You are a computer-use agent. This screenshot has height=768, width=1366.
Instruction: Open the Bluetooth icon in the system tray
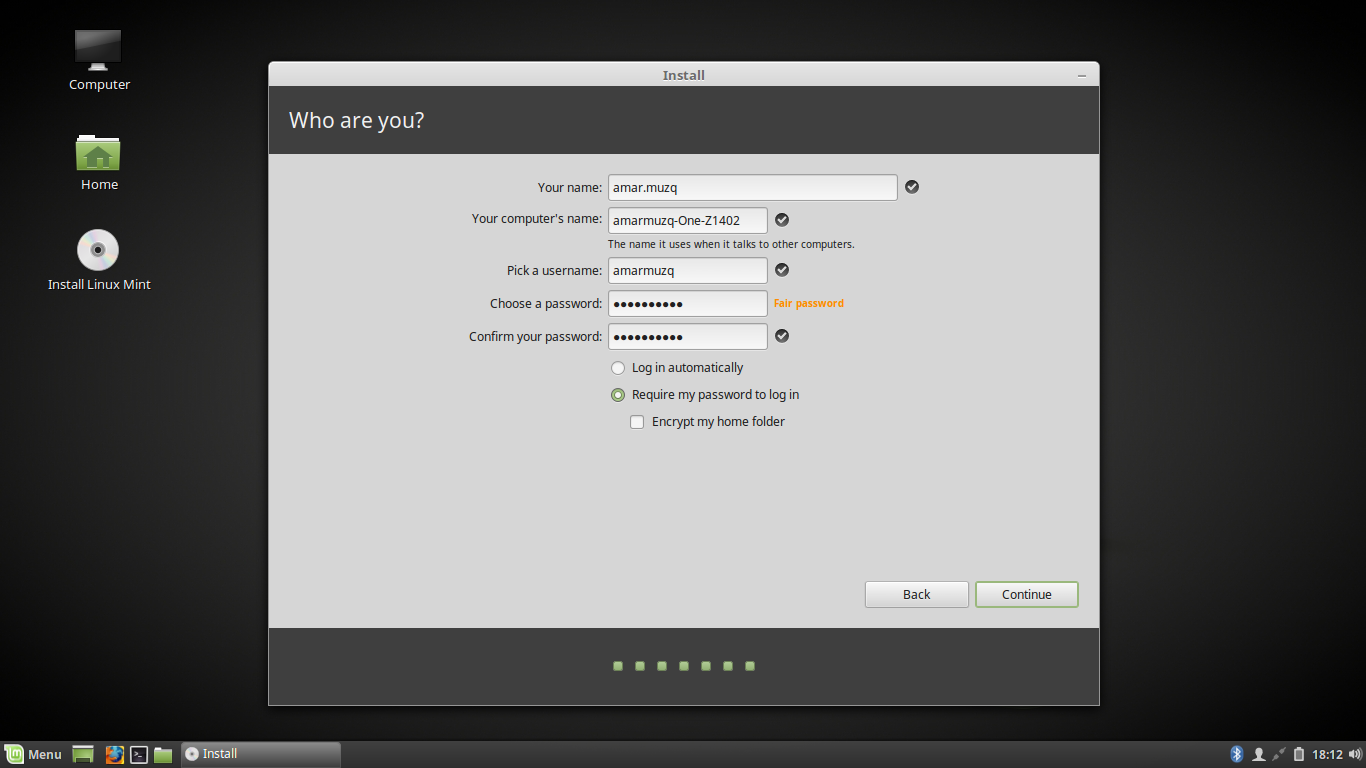pyautogui.click(x=1237, y=754)
